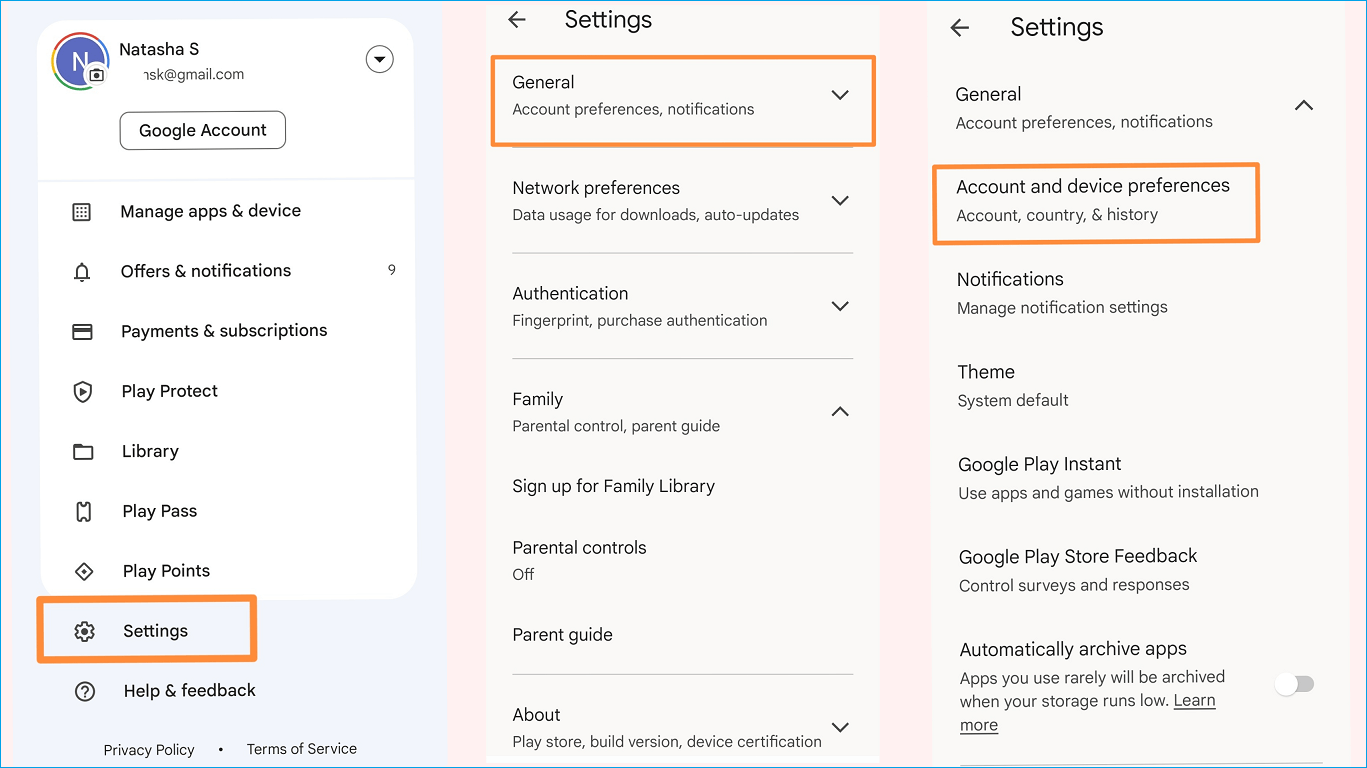
Task: Click the Payments & subscriptions card icon
Action: tap(82, 332)
